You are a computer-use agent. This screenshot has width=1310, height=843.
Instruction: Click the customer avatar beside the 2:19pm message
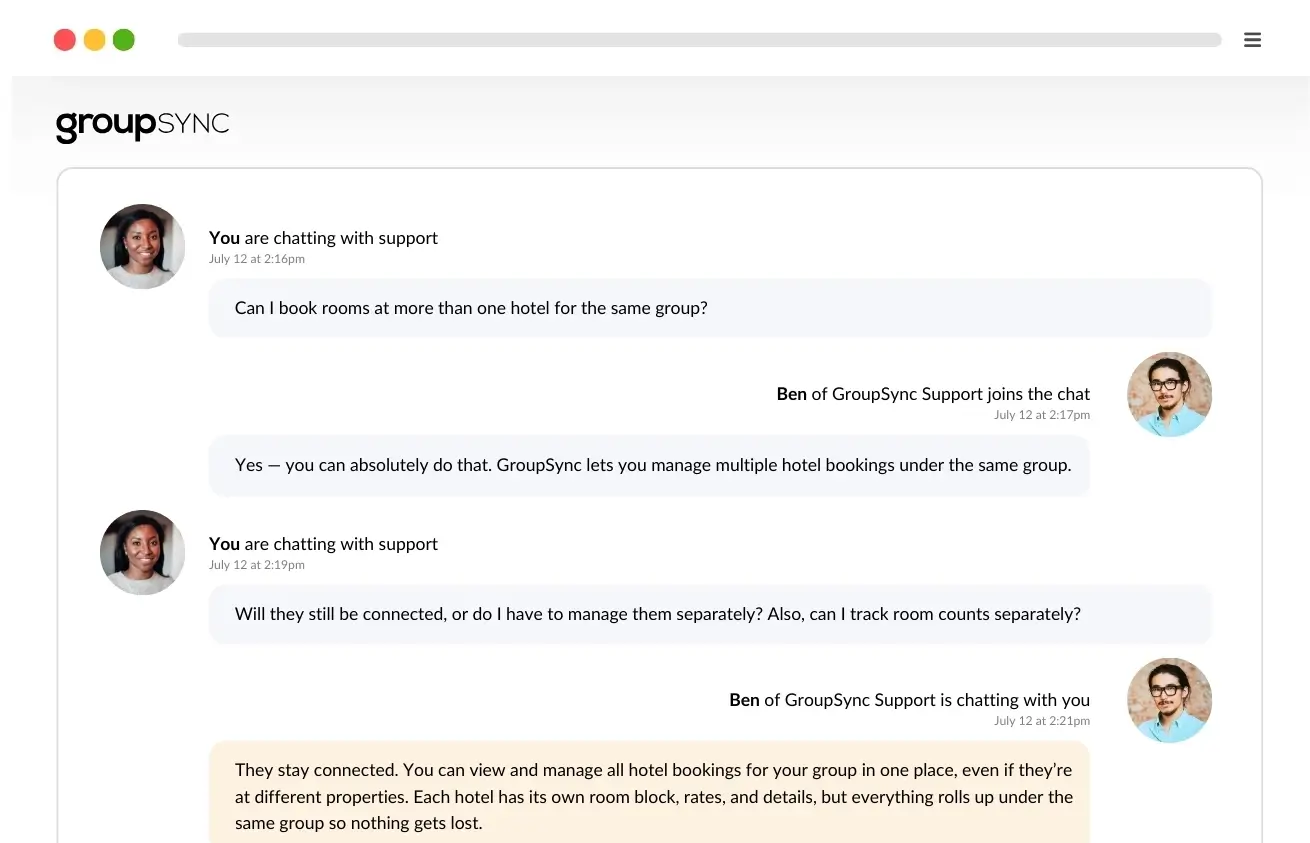pyautogui.click(x=143, y=553)
